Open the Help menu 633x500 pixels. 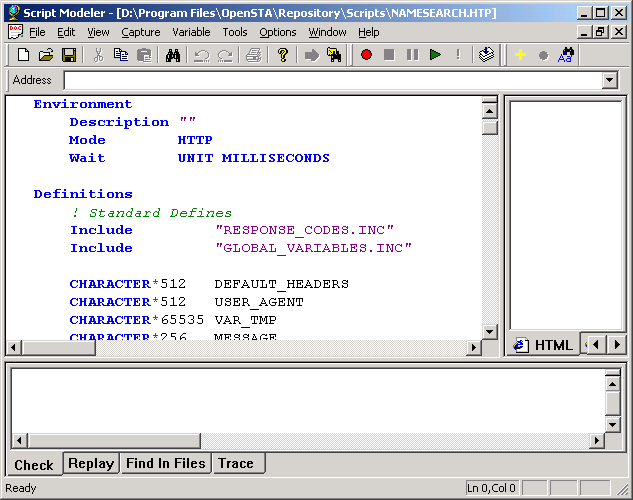(x=369, y=32)
